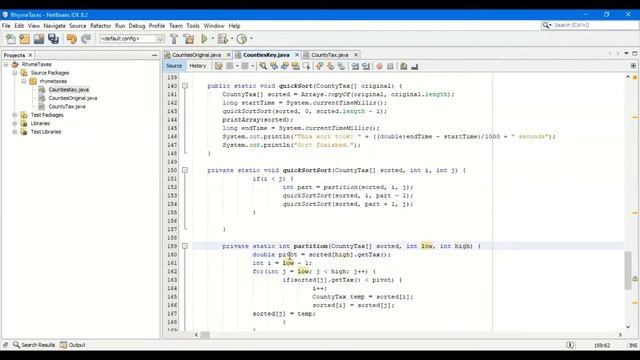The width and height of the screenshot is (640, 360).
Task: Click the Comment lines icon
Action: 404,66
